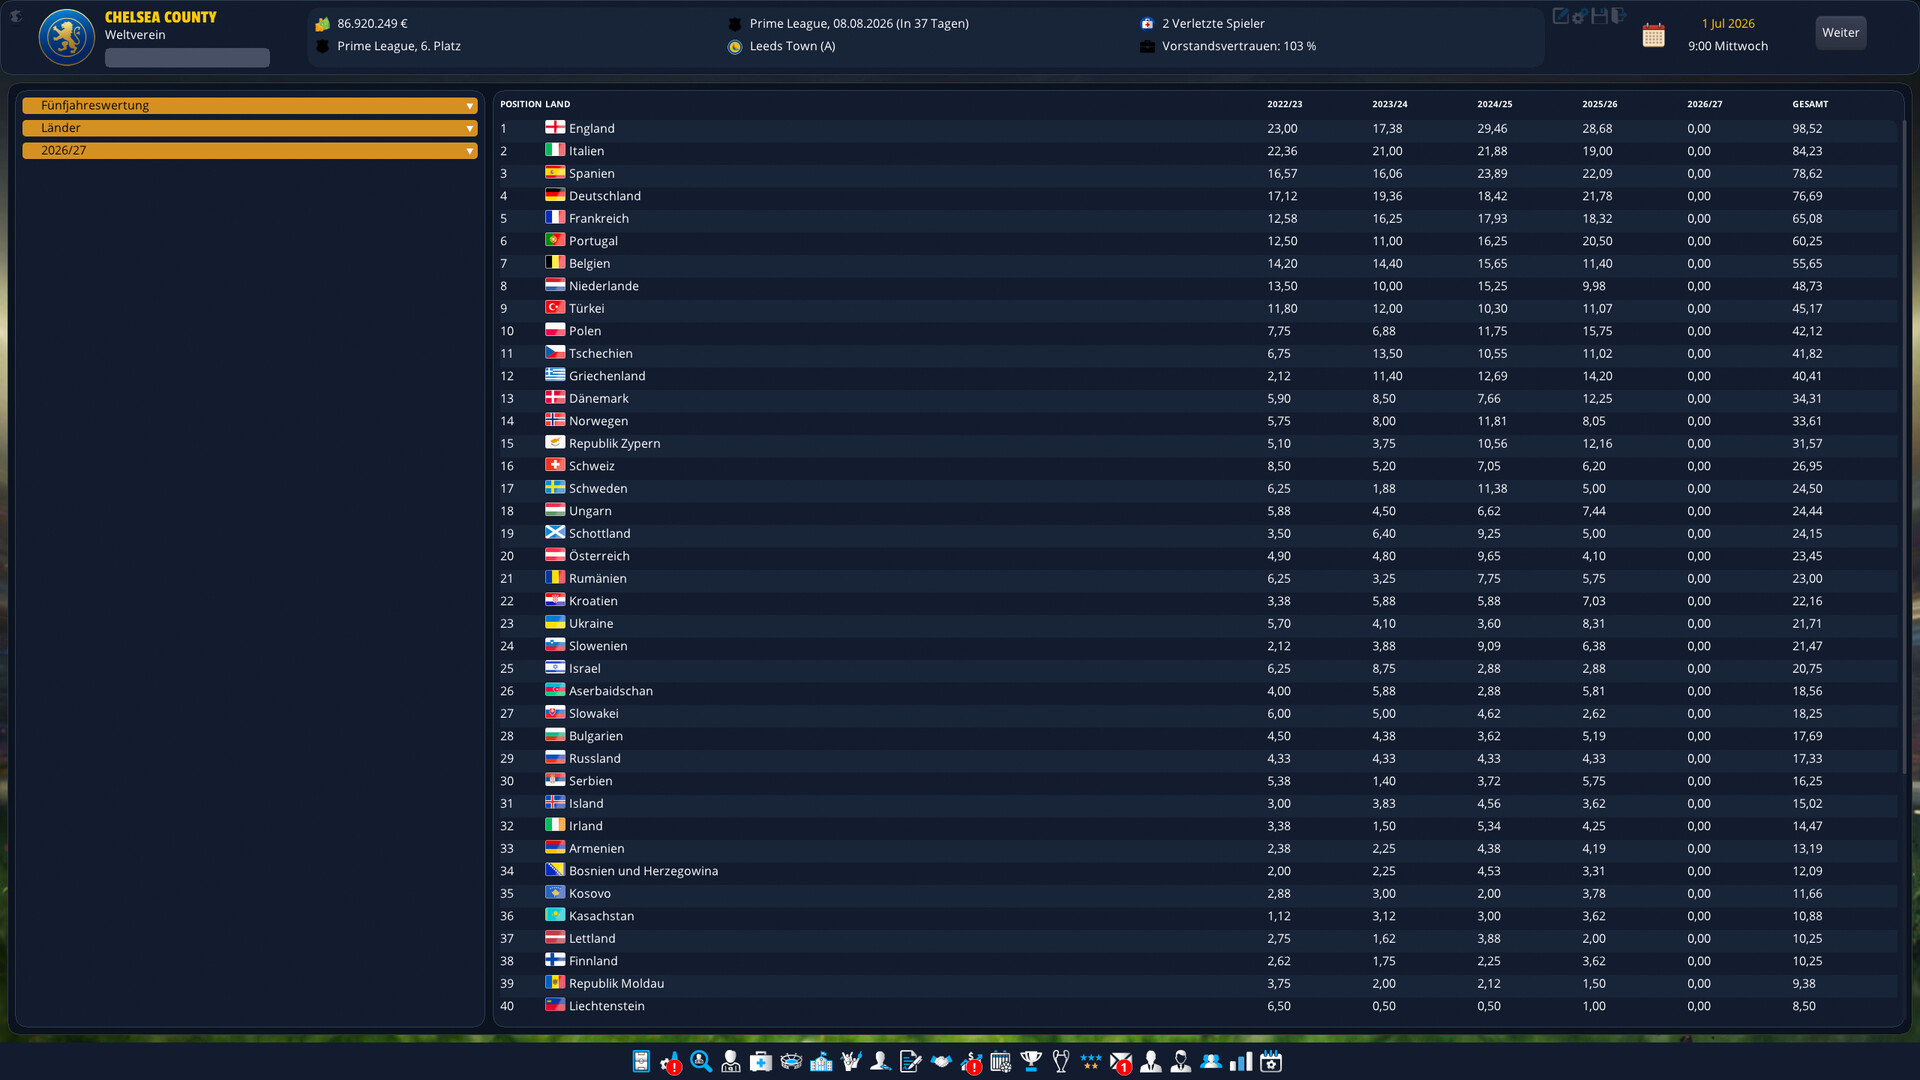Screen dimensions: 1920x1080
Task: Open the tactics pitch icon in bottom toolbar
Action: click(x=641, y=1061)
